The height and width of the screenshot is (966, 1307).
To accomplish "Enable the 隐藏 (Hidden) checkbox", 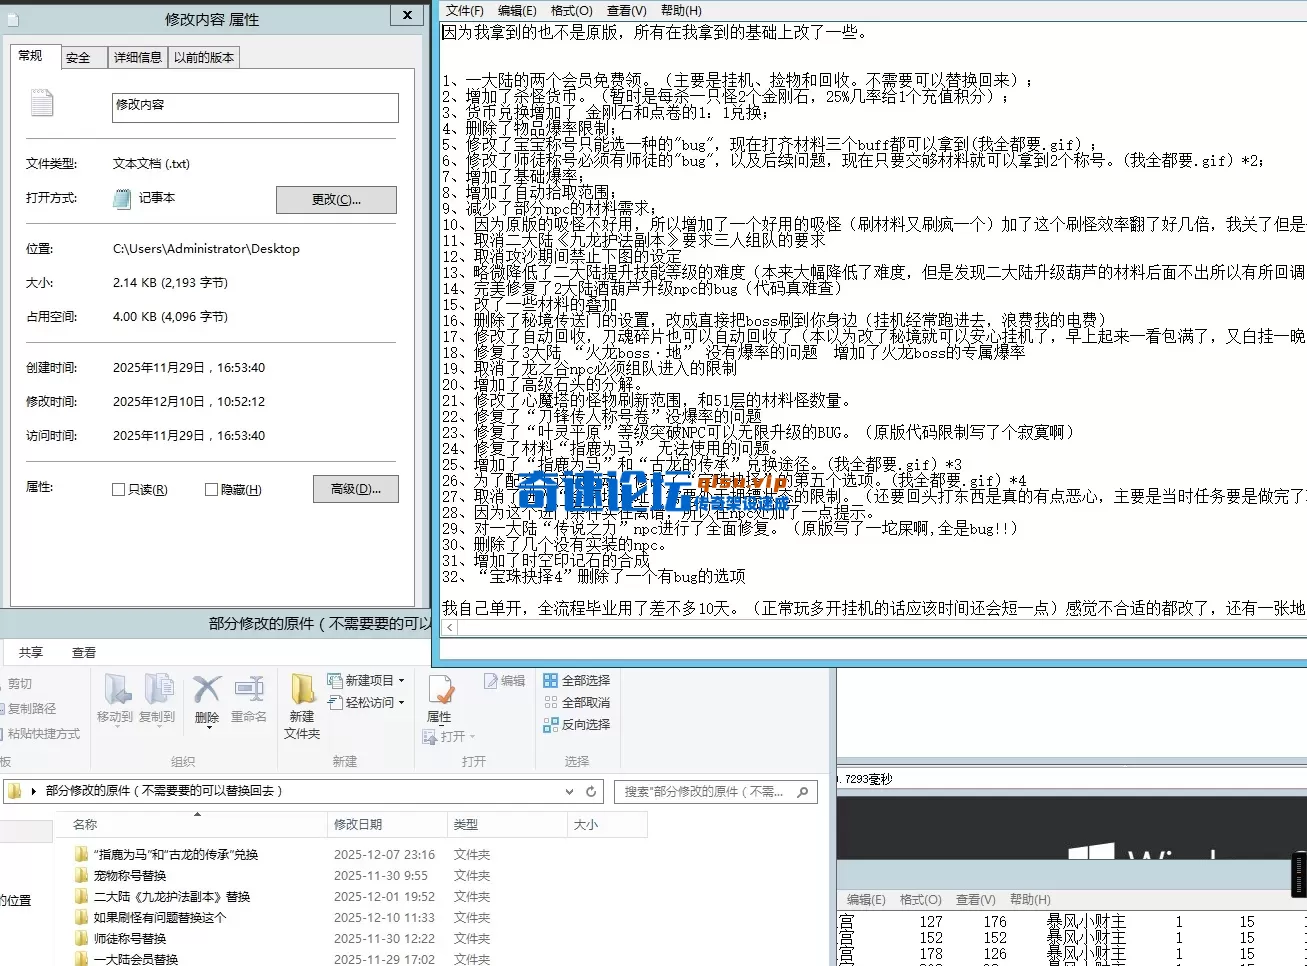I will click(209, 488).
